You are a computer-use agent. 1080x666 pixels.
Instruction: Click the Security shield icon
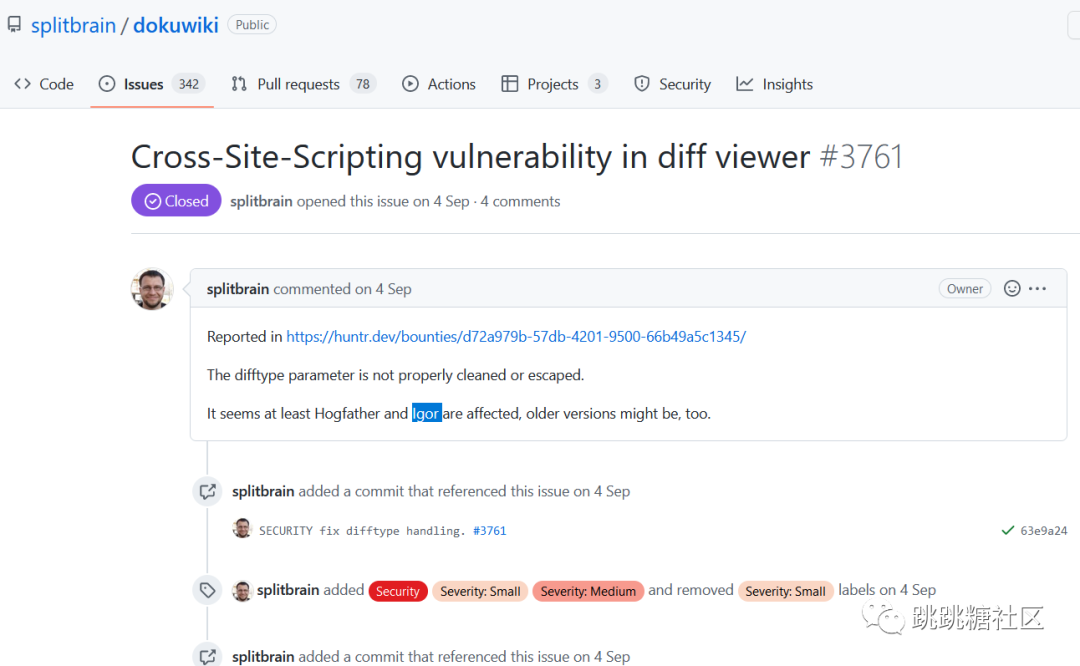(x=641, y=84)
